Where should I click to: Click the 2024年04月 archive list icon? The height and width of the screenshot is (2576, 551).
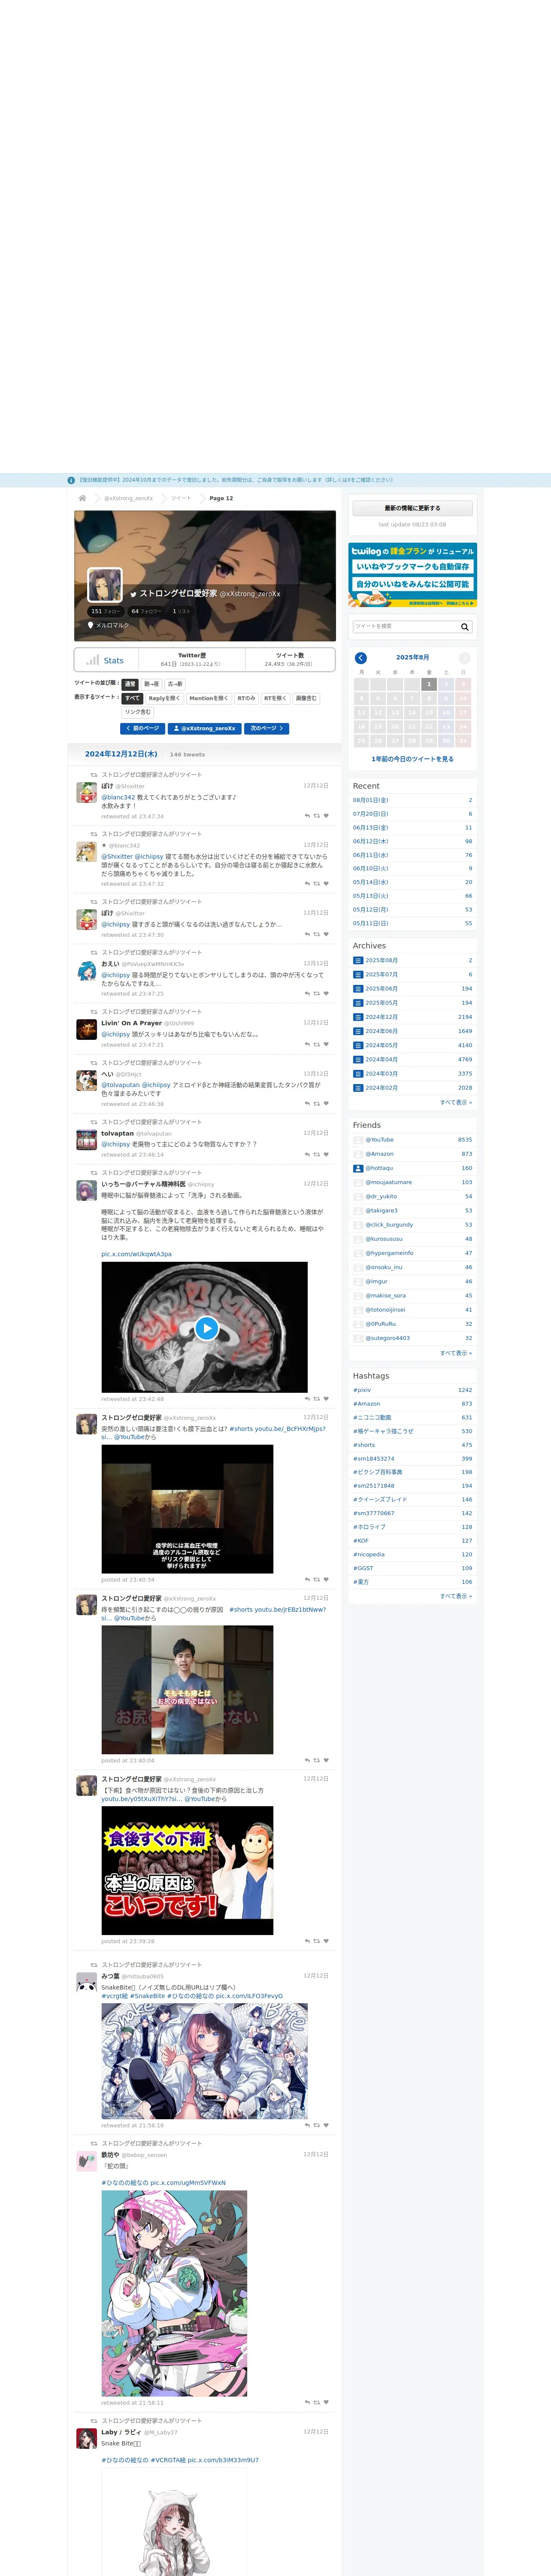coord(358,1059)
